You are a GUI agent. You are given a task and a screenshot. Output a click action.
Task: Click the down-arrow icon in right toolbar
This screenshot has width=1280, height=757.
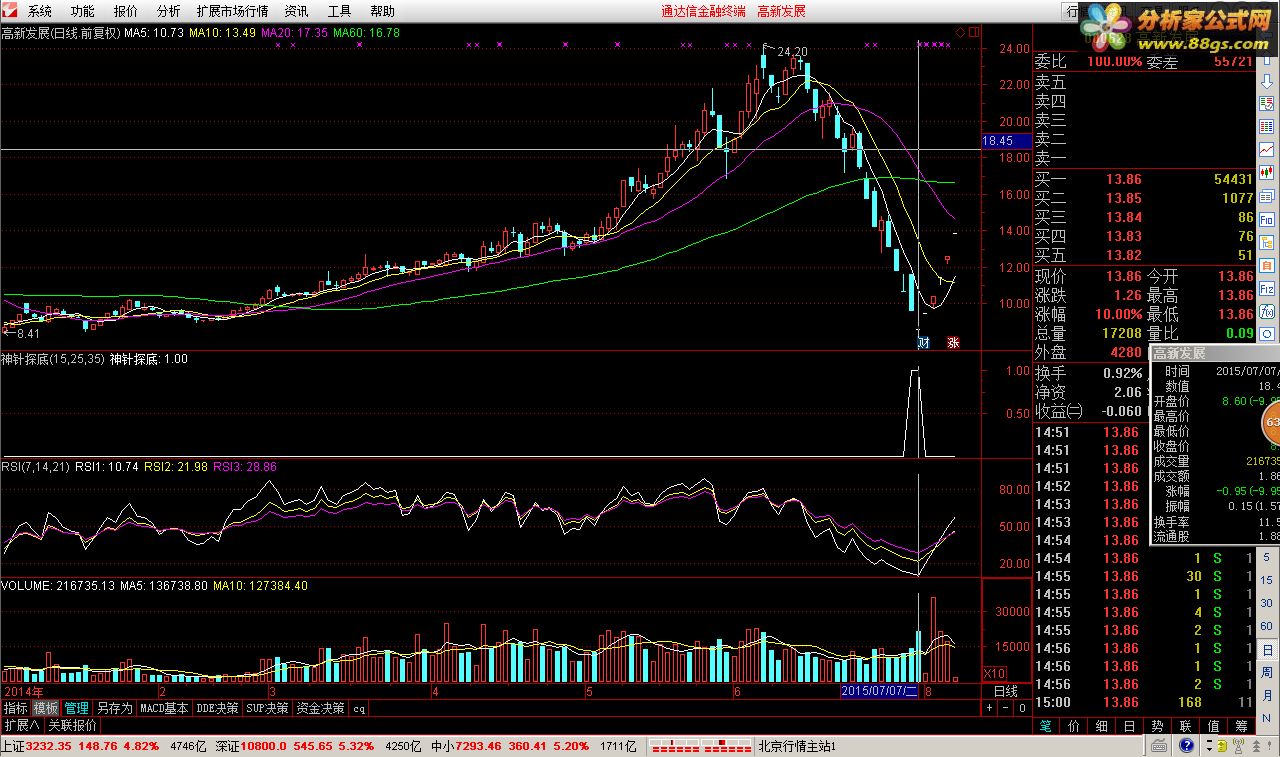pos(1267,81)
